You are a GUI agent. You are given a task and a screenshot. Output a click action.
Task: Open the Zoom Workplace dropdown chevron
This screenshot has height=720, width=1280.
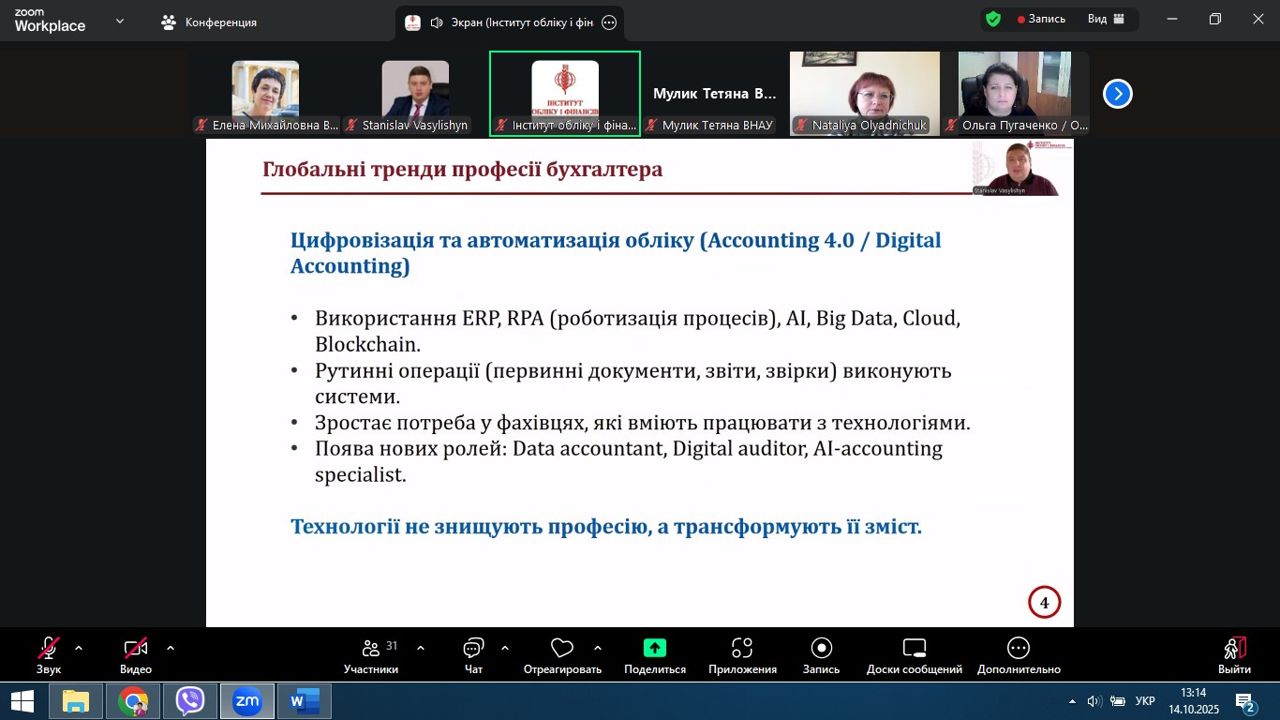tap(120, 21)
